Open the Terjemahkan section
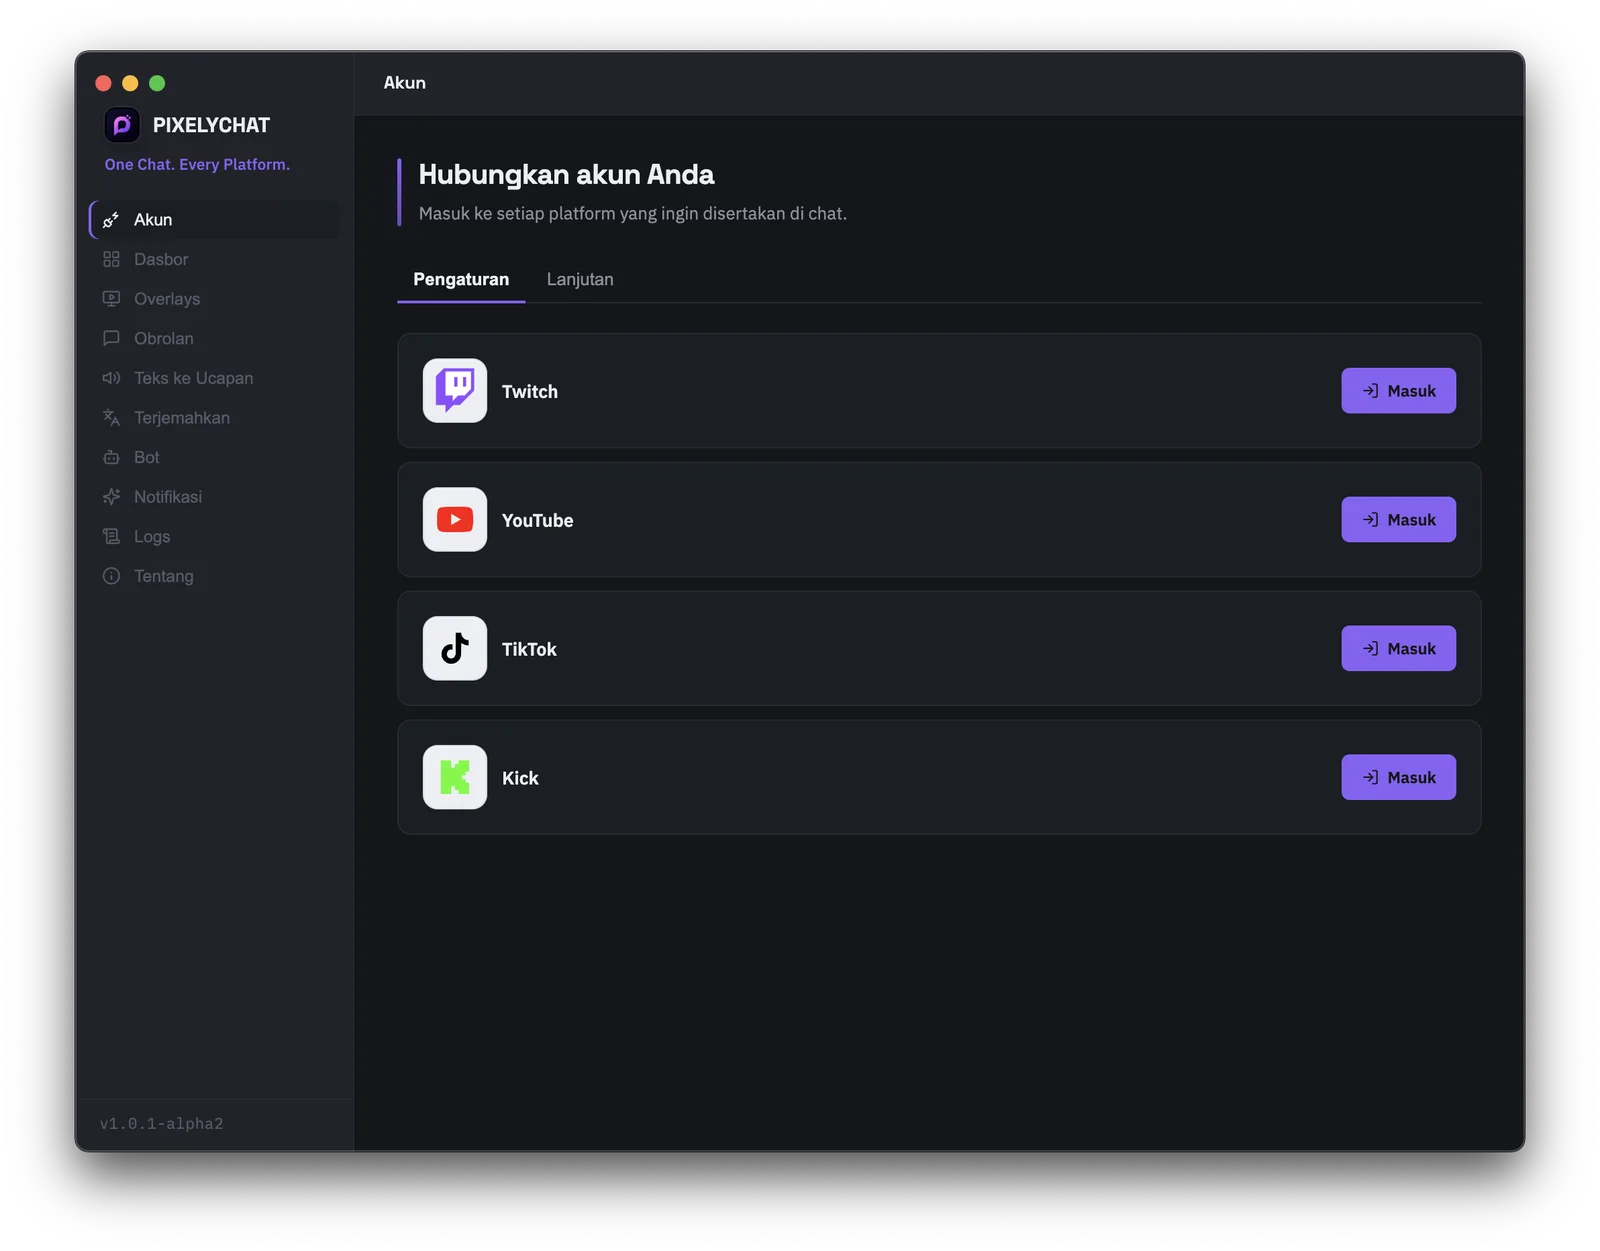 tap(214, 418)
